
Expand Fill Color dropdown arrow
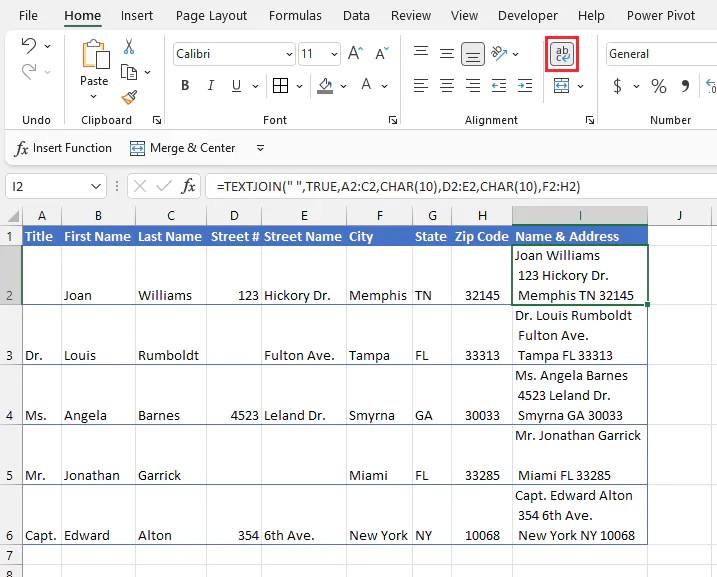(x=343, y=86)
